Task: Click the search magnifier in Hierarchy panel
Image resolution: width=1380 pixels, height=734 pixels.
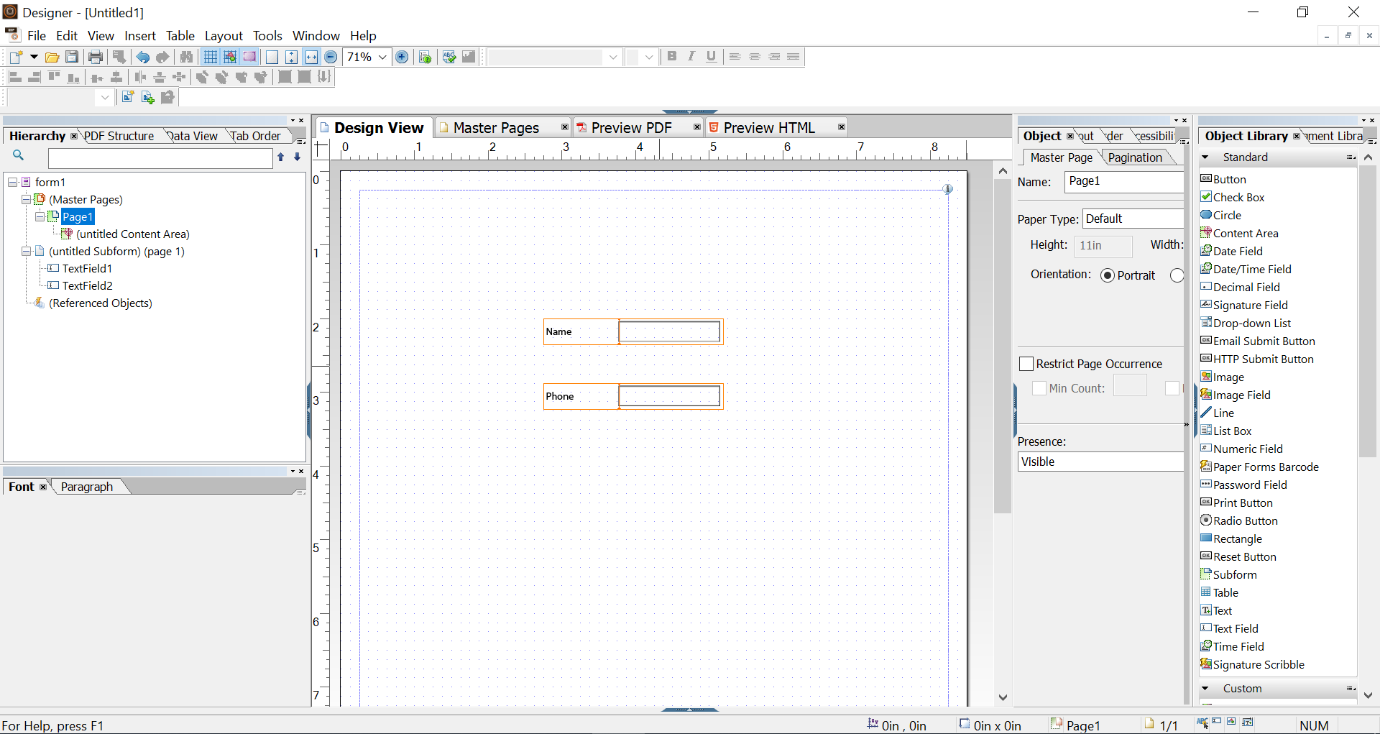Action: click(x=18, y=156)
